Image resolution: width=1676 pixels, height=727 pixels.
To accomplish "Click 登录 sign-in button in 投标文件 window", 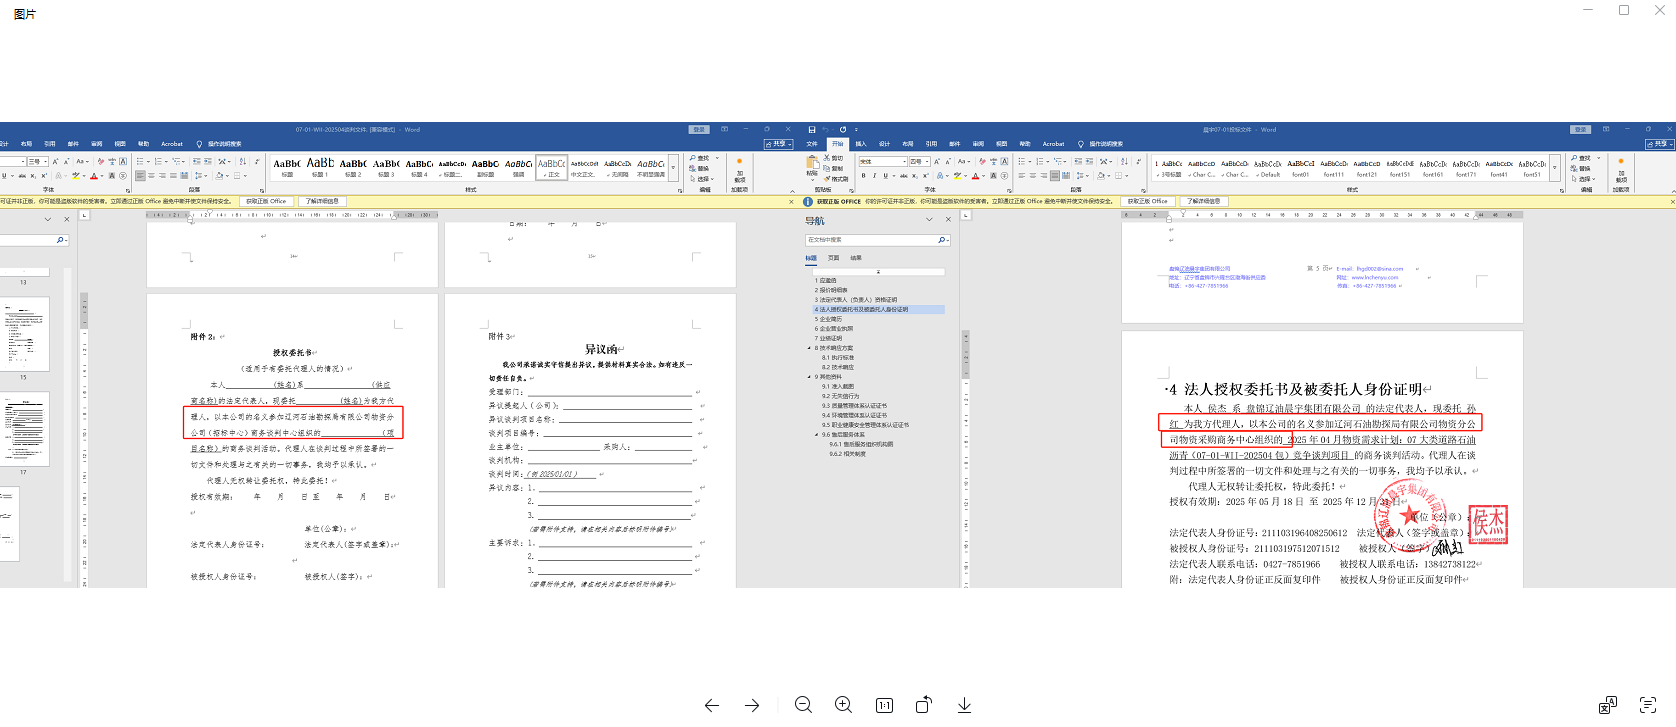I will click(1581, 130).
